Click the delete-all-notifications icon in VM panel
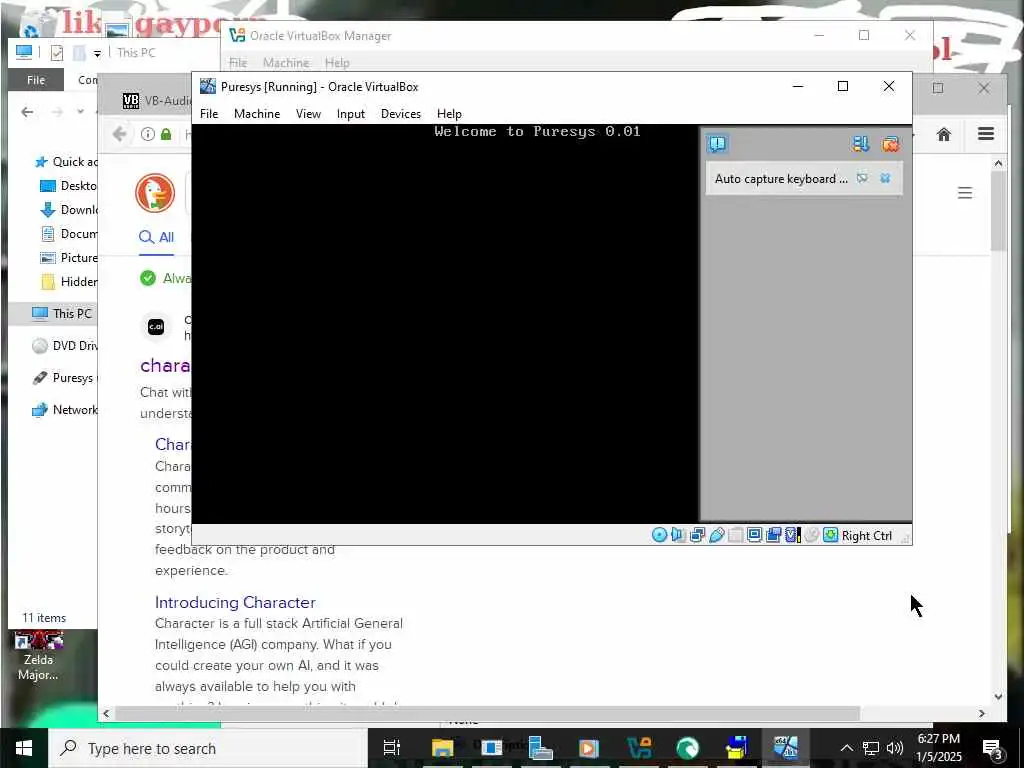 tap(890, 144)
